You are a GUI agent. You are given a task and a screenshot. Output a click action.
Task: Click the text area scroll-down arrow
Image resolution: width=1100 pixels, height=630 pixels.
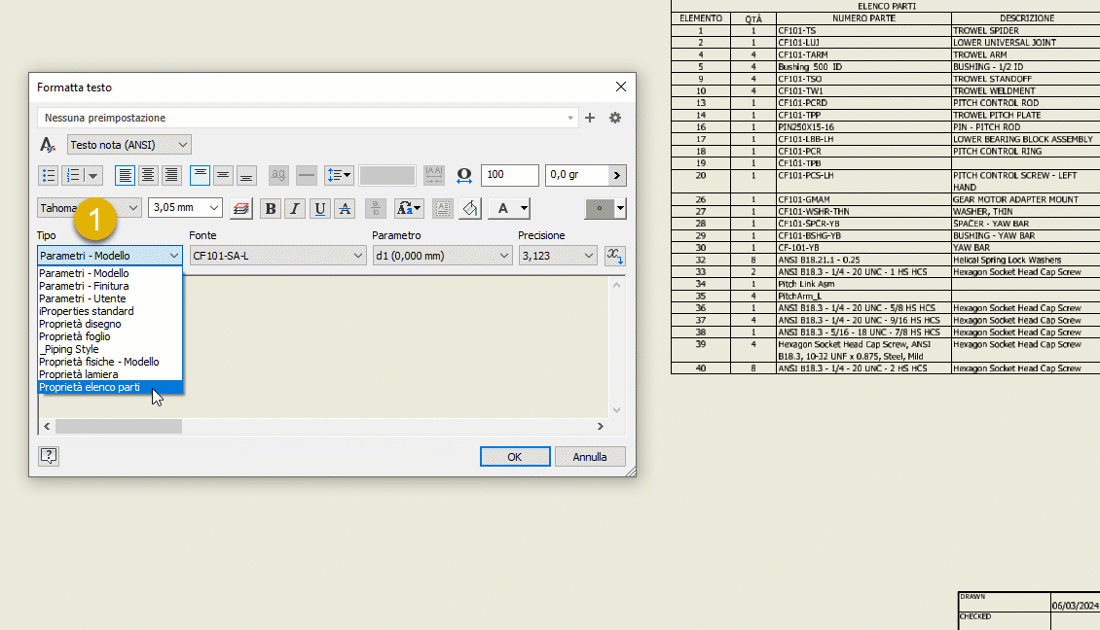pyautogui.click(x=617, y=410)
